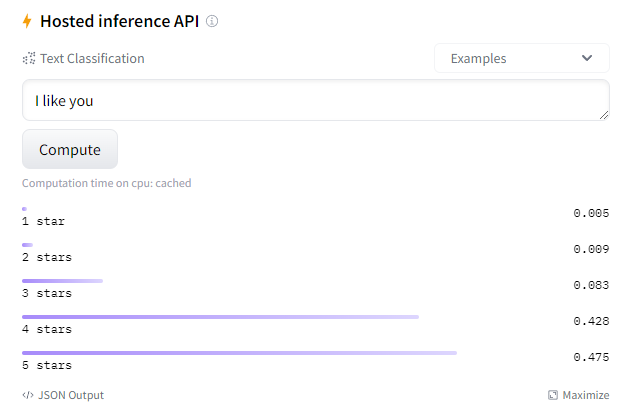Click the Maximize link
The image size is (632, 418).
point(585,395)
